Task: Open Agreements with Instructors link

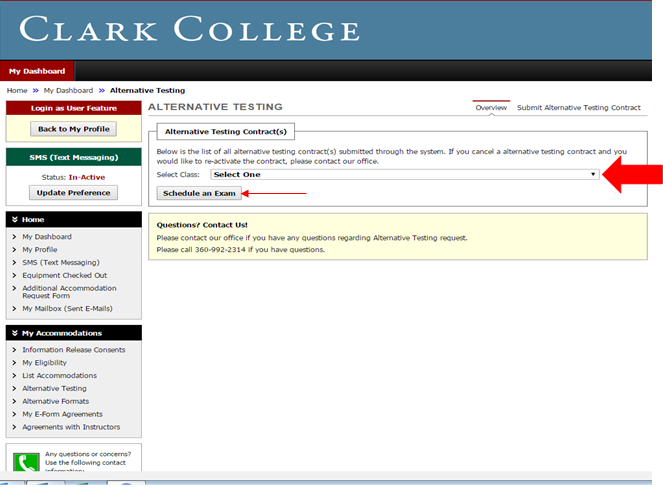Action: pyautogui.click(x=71, y=427)
